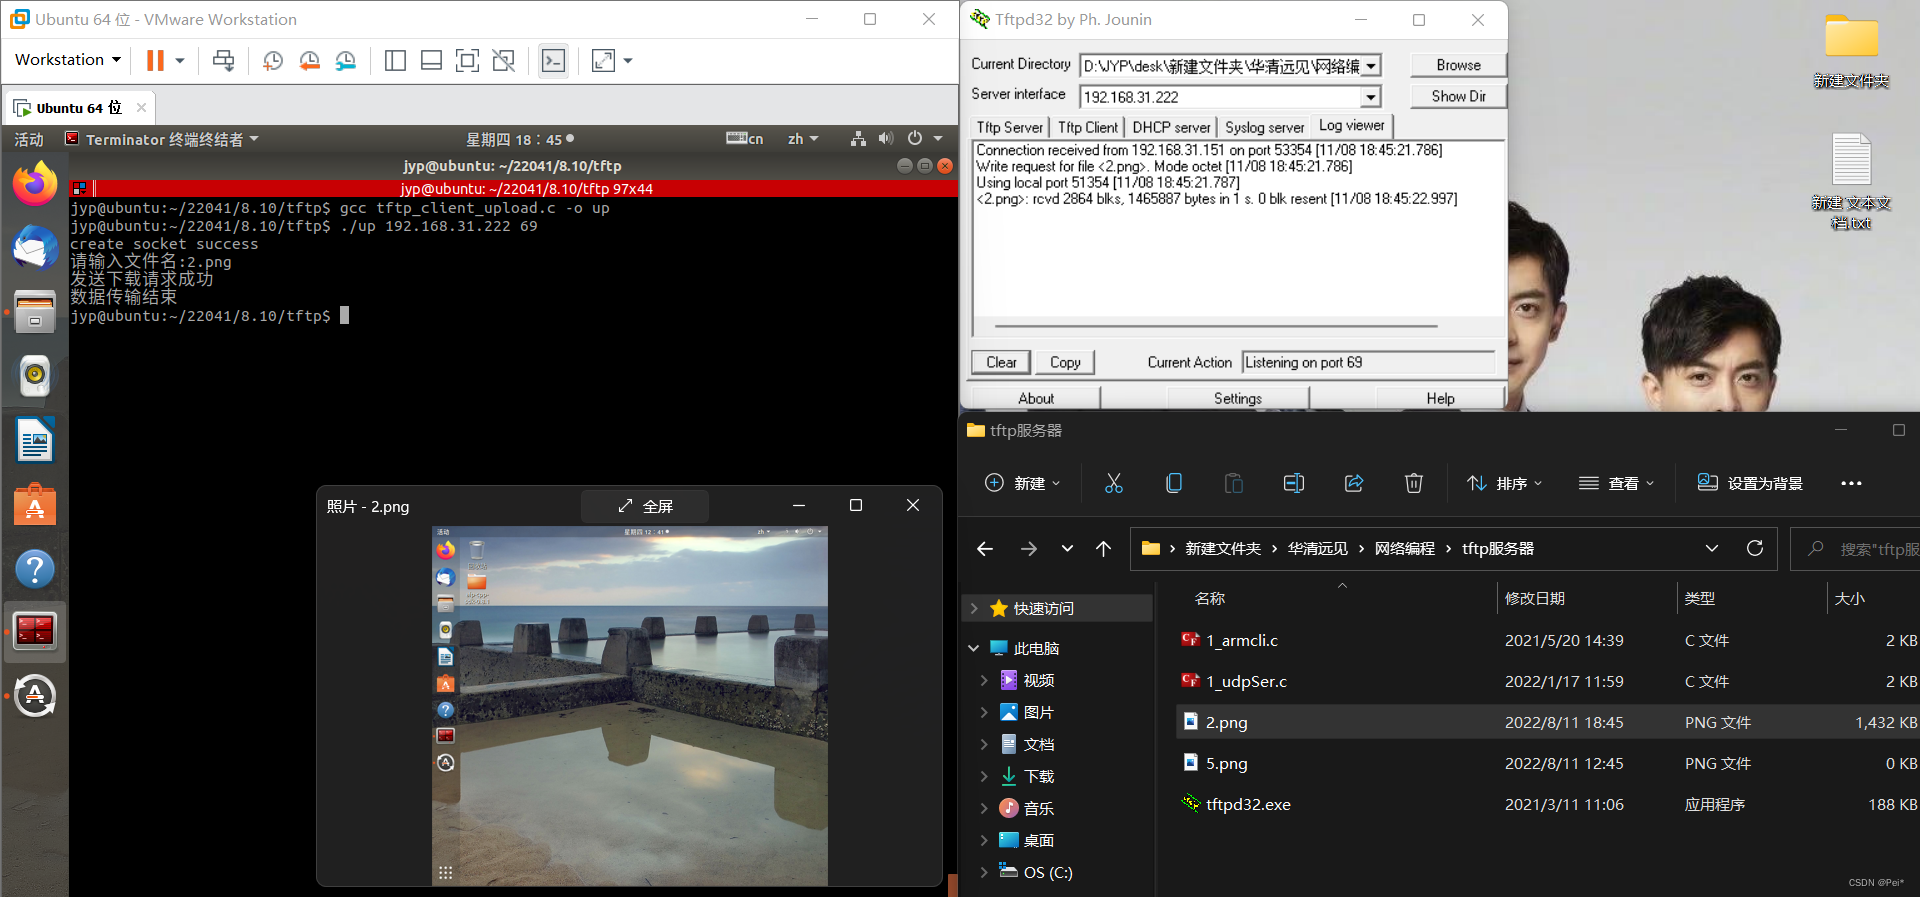Open Software Updater in Ubuntu dock
Viewport: 1920px width, 897px height.
point(35,696)
